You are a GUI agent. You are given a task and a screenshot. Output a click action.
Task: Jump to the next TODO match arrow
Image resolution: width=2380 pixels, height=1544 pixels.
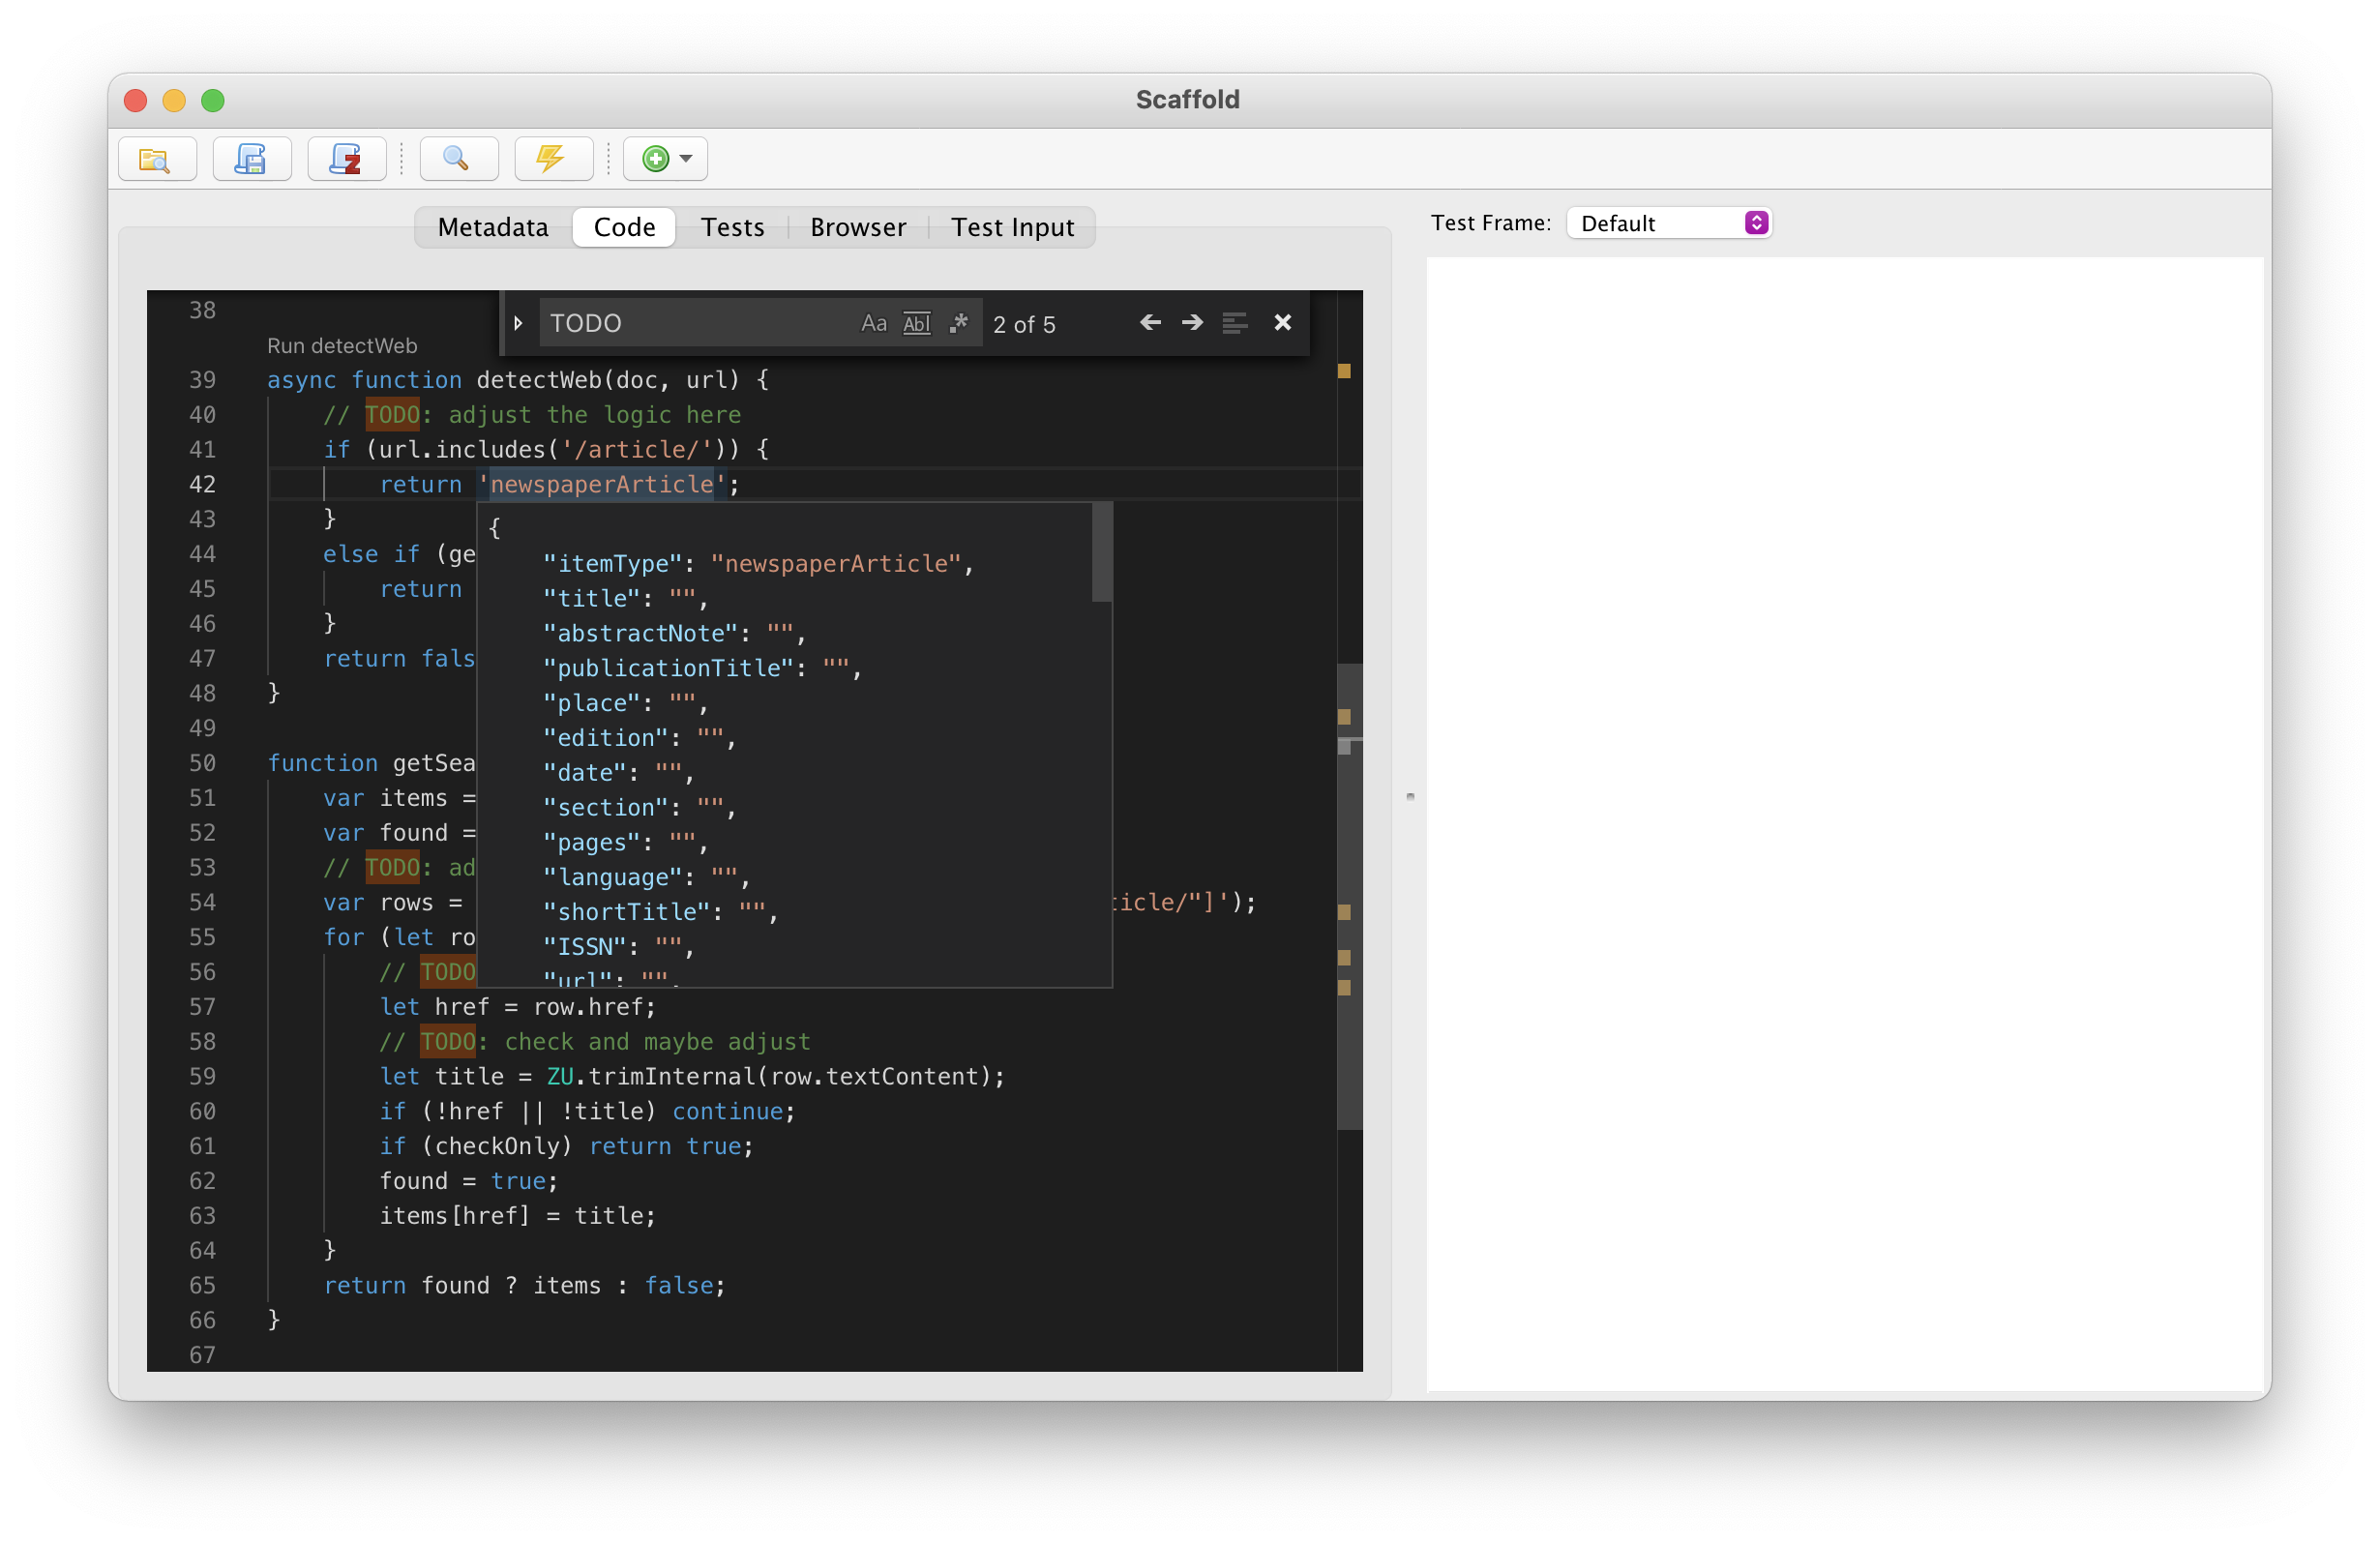tap(1191, 322)
